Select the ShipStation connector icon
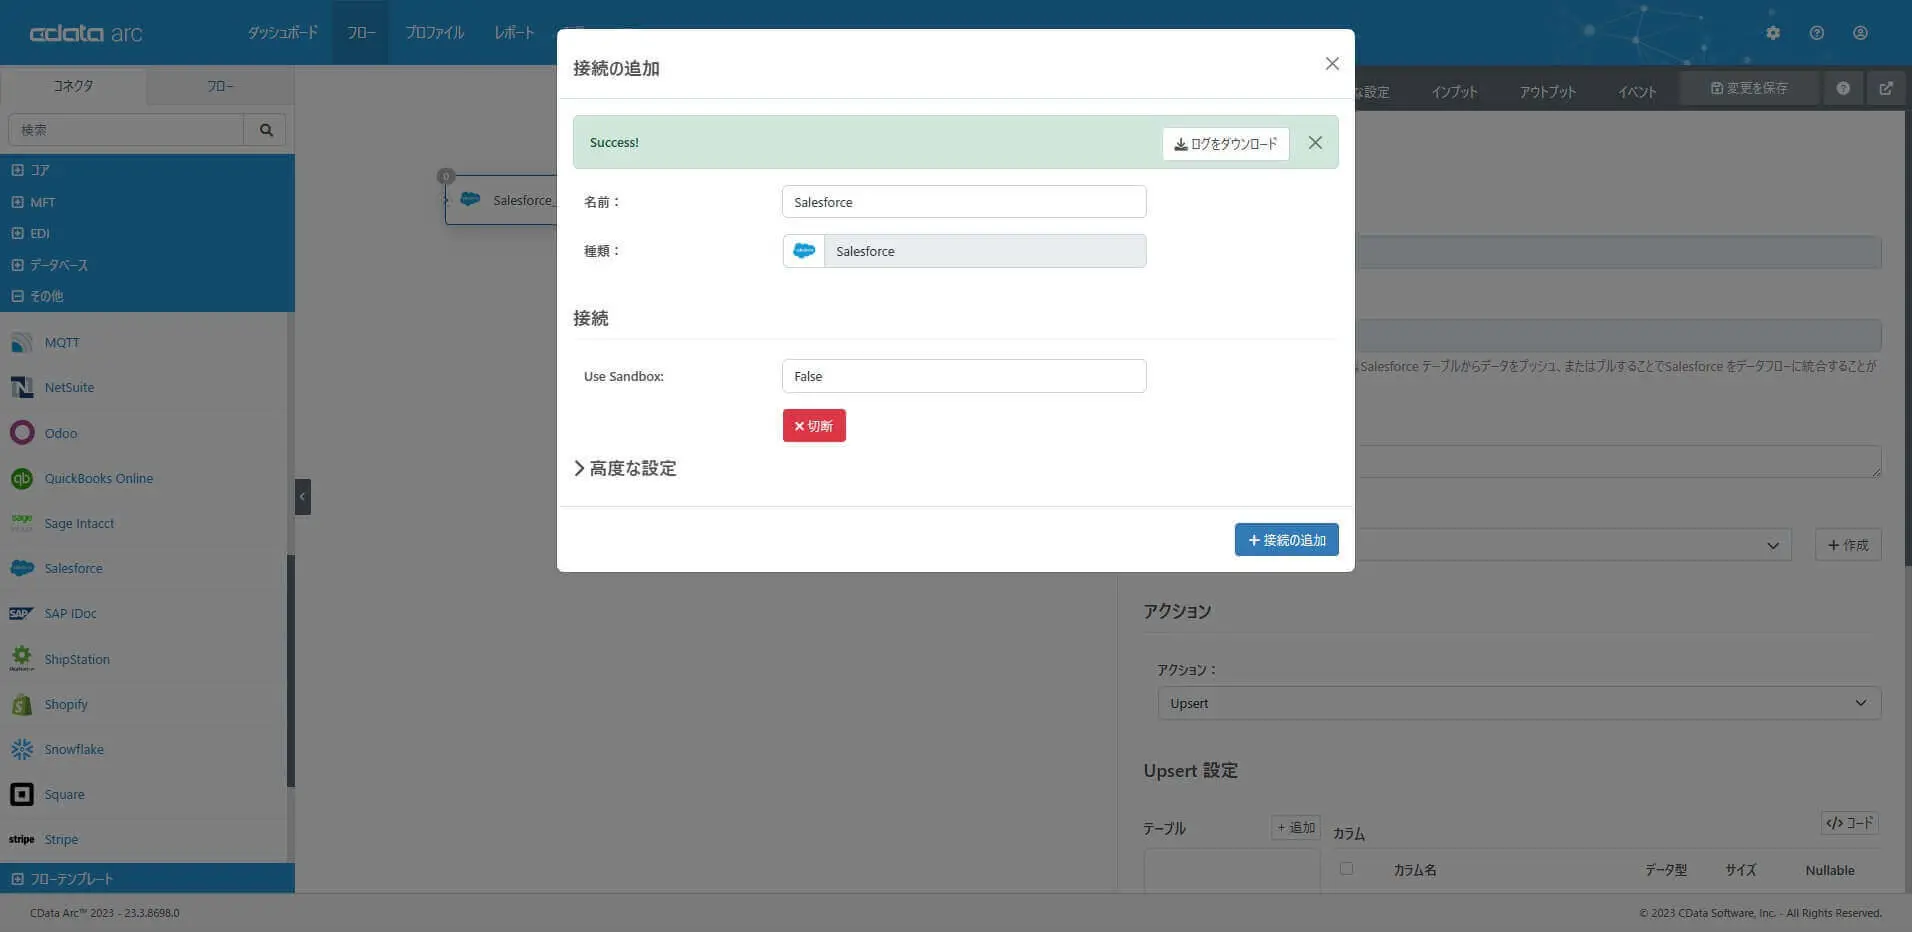This screenshot has width=1912, height=932. tap(22, 659)
